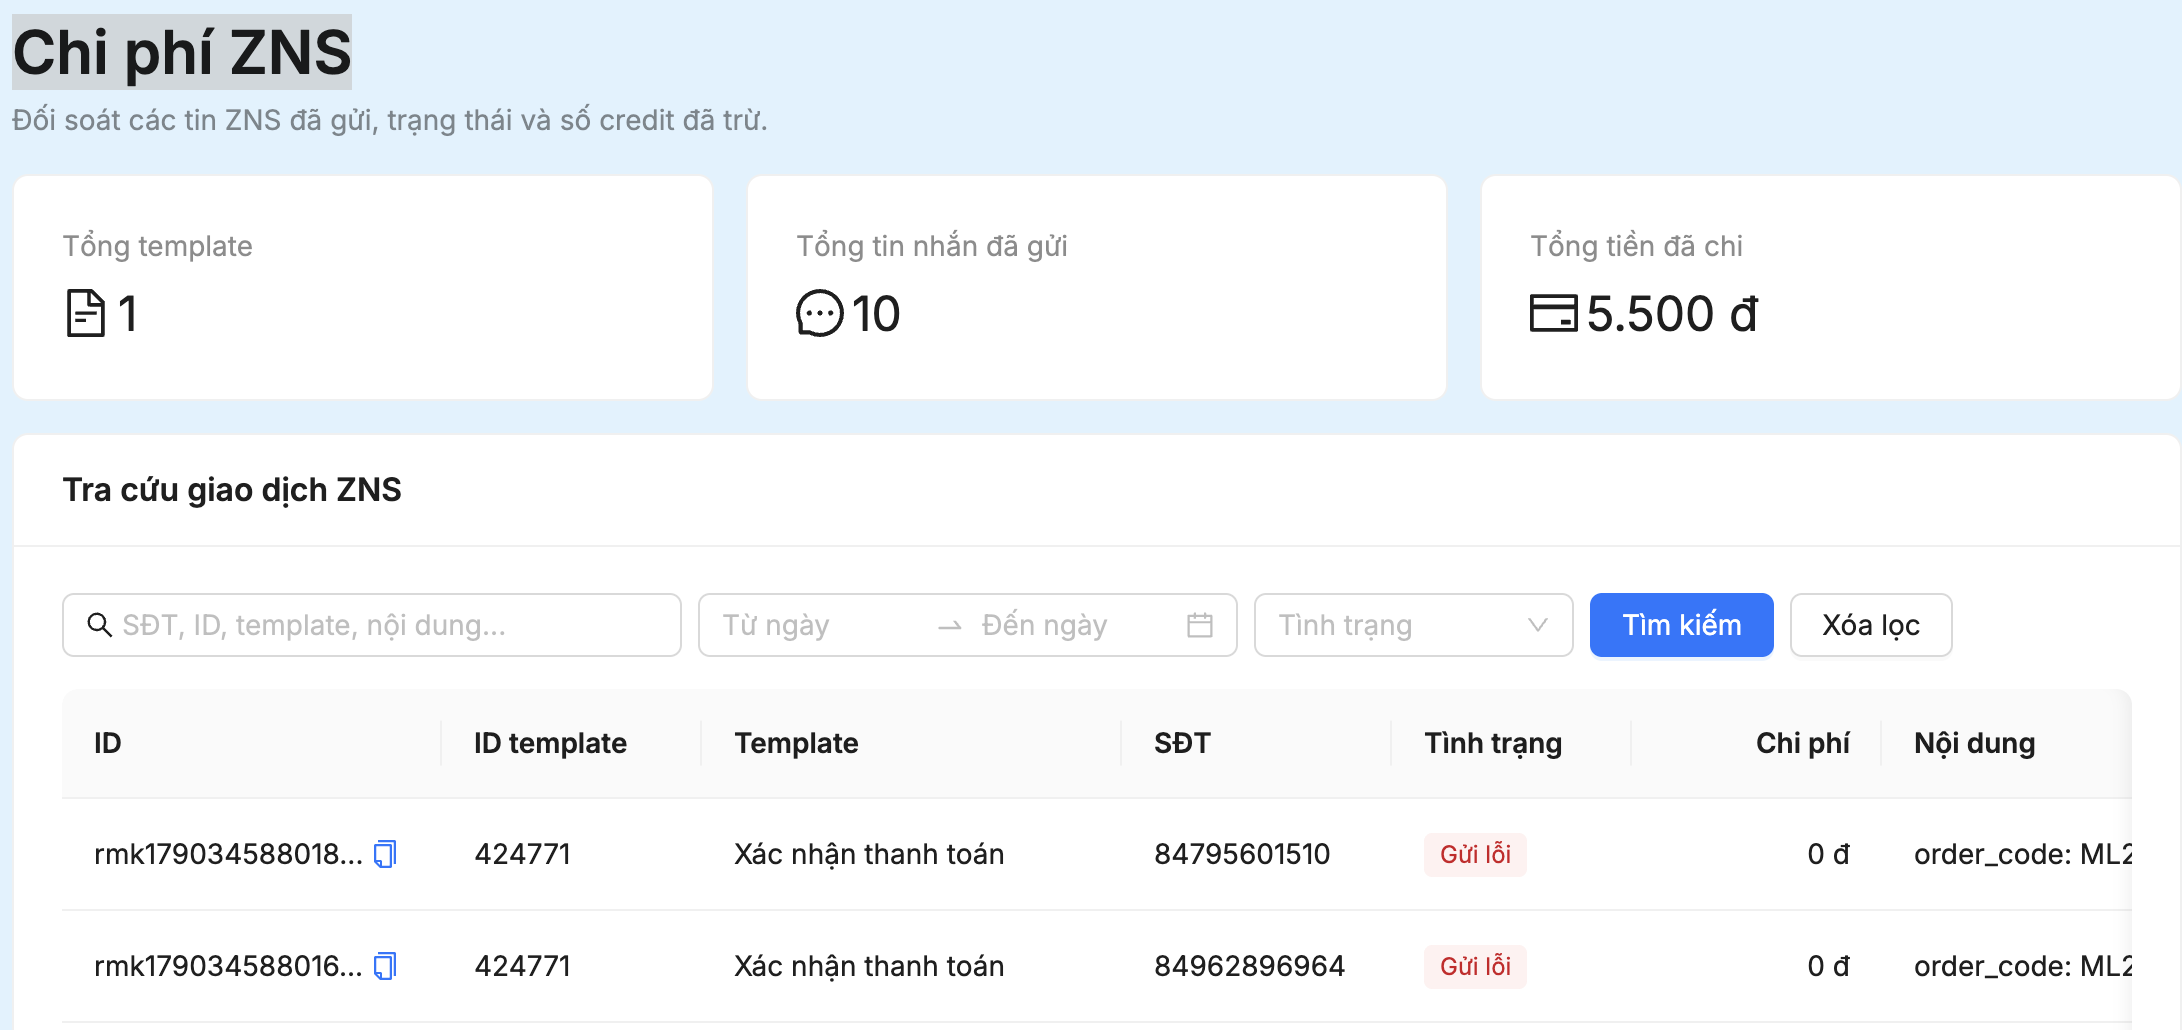Click the Gửi lỗi tag for 84962896964
Image resolution: width=2182 pixels, height=1030 pixels.
tap(1475, 966)
